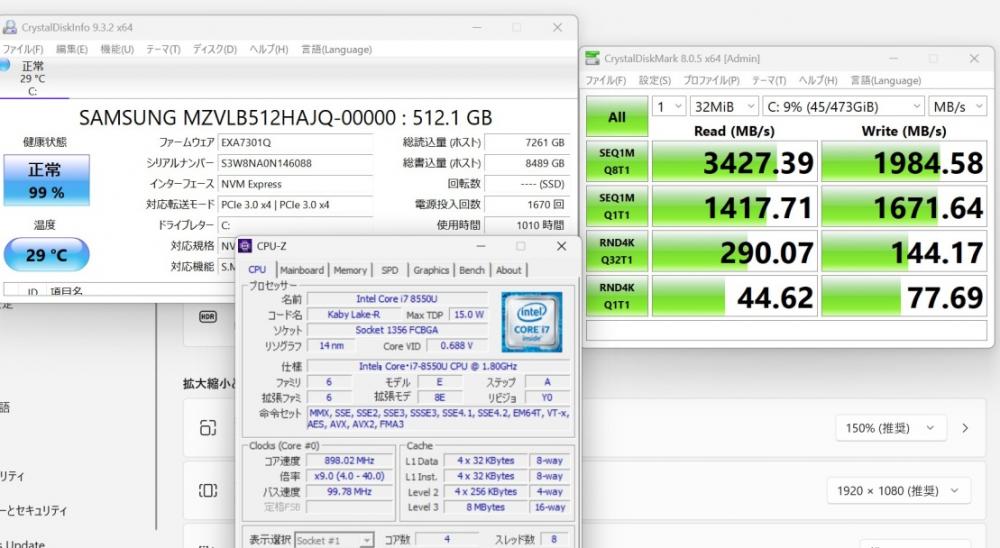
Task: Open test count dropdown showing 1
Action: (668, 107)
